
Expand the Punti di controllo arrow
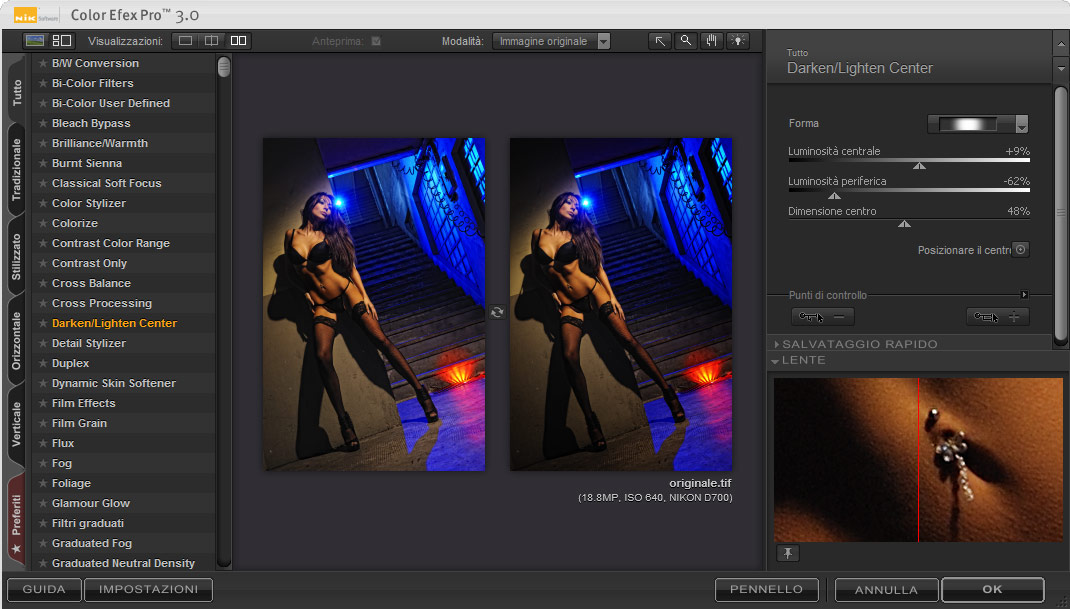(1024, 295)
